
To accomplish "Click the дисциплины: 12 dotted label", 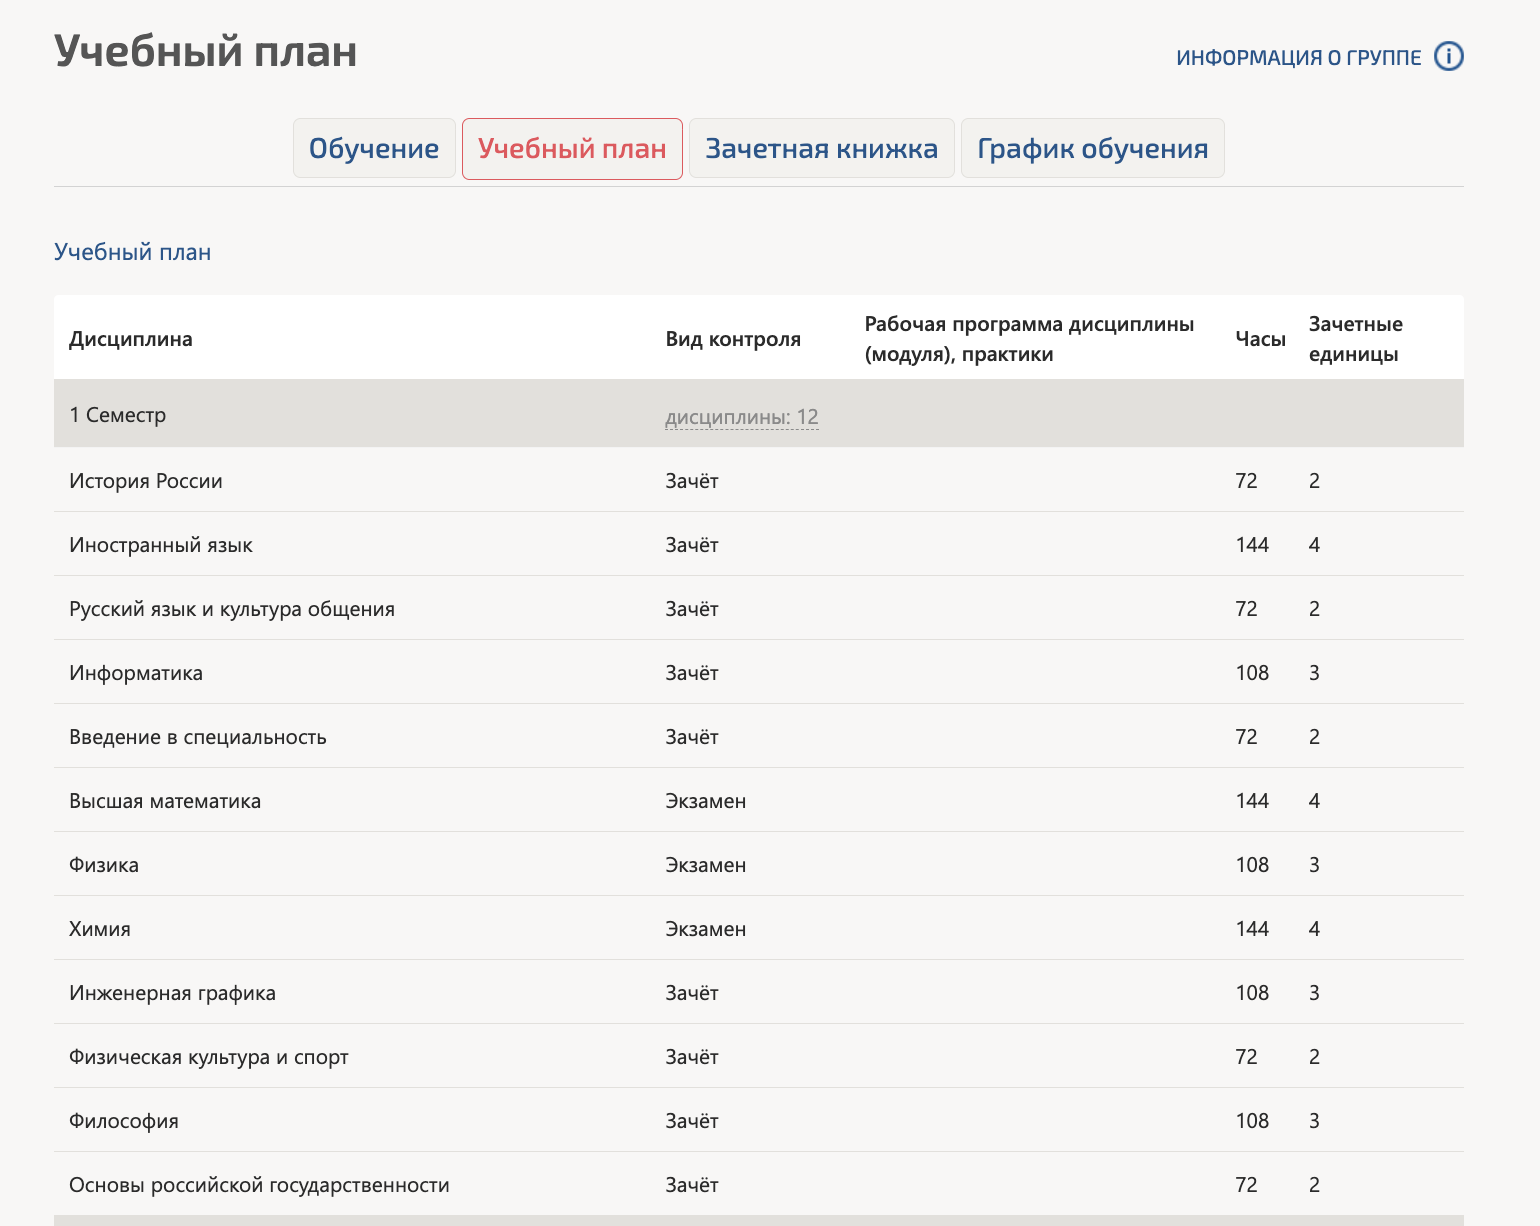I will (742, 417).
